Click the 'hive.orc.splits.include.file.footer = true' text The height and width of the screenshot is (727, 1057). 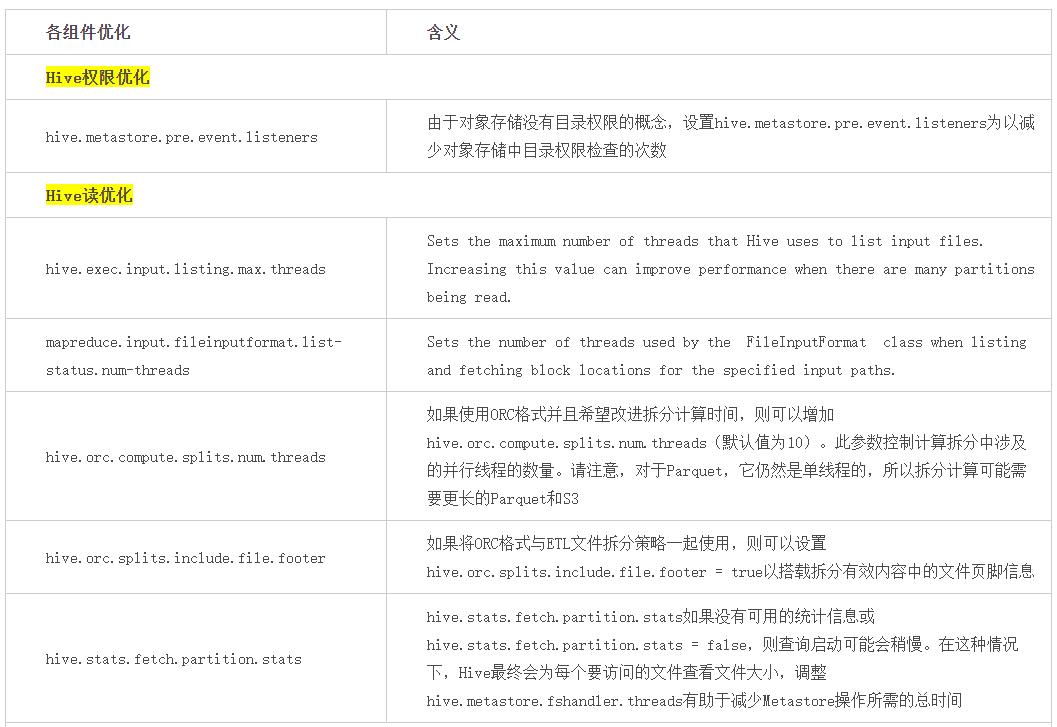[x=594, y=572]
